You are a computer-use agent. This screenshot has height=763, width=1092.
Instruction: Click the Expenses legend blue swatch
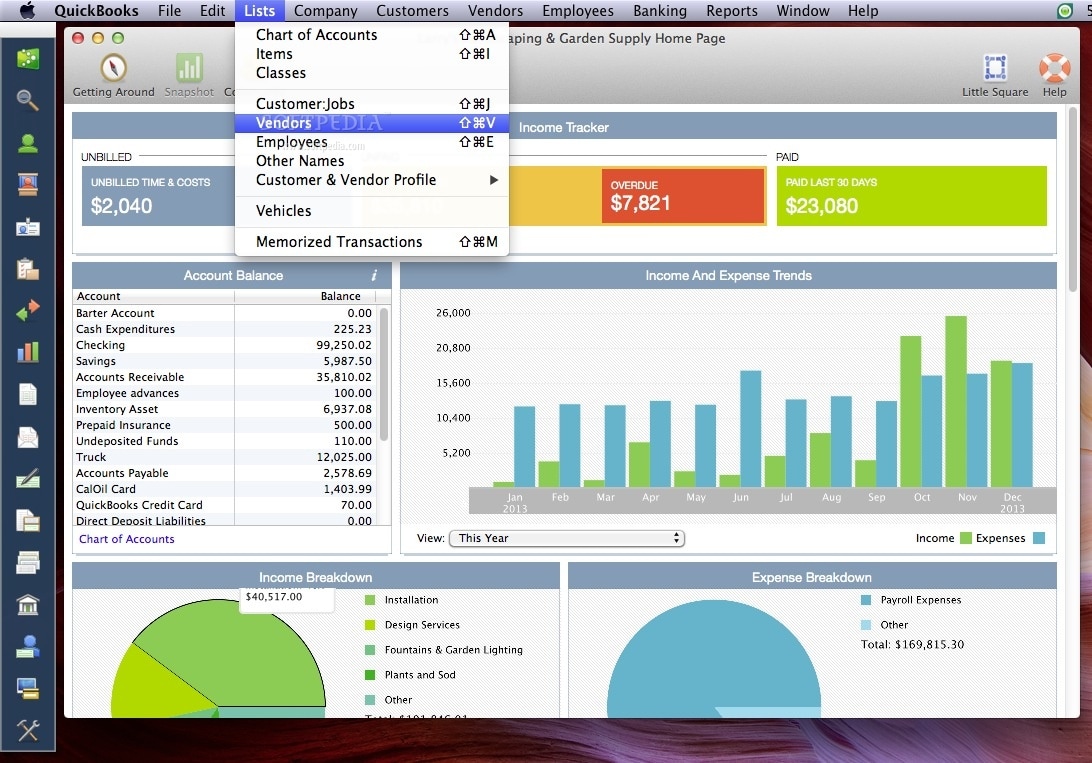[1038, 538]
